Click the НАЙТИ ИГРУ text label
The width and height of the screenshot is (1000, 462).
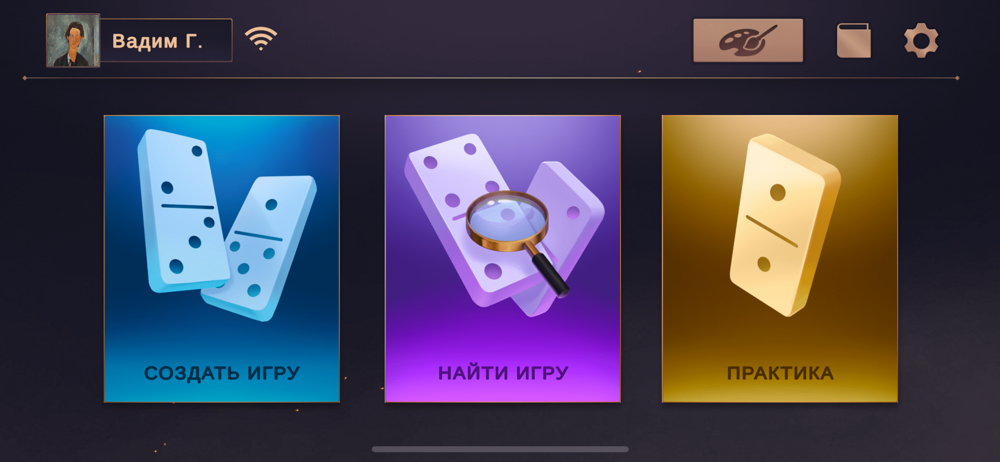click(503, 373)
